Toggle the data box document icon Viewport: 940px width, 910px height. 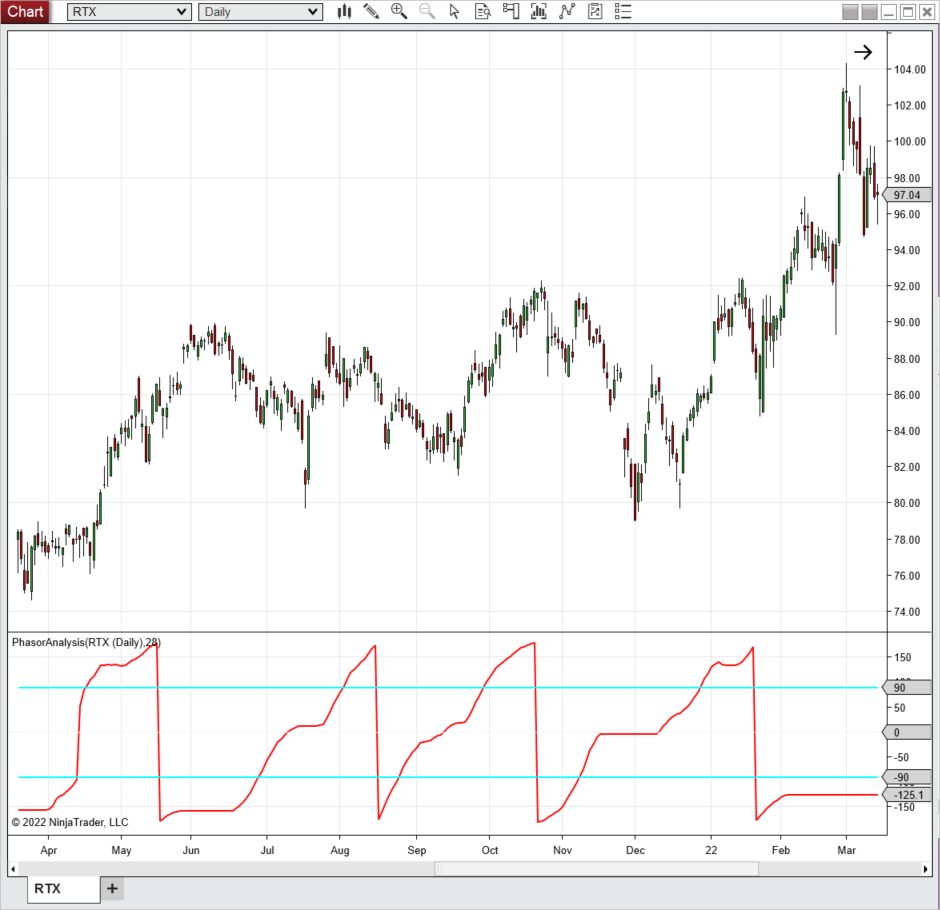click(x=483, y=12)
